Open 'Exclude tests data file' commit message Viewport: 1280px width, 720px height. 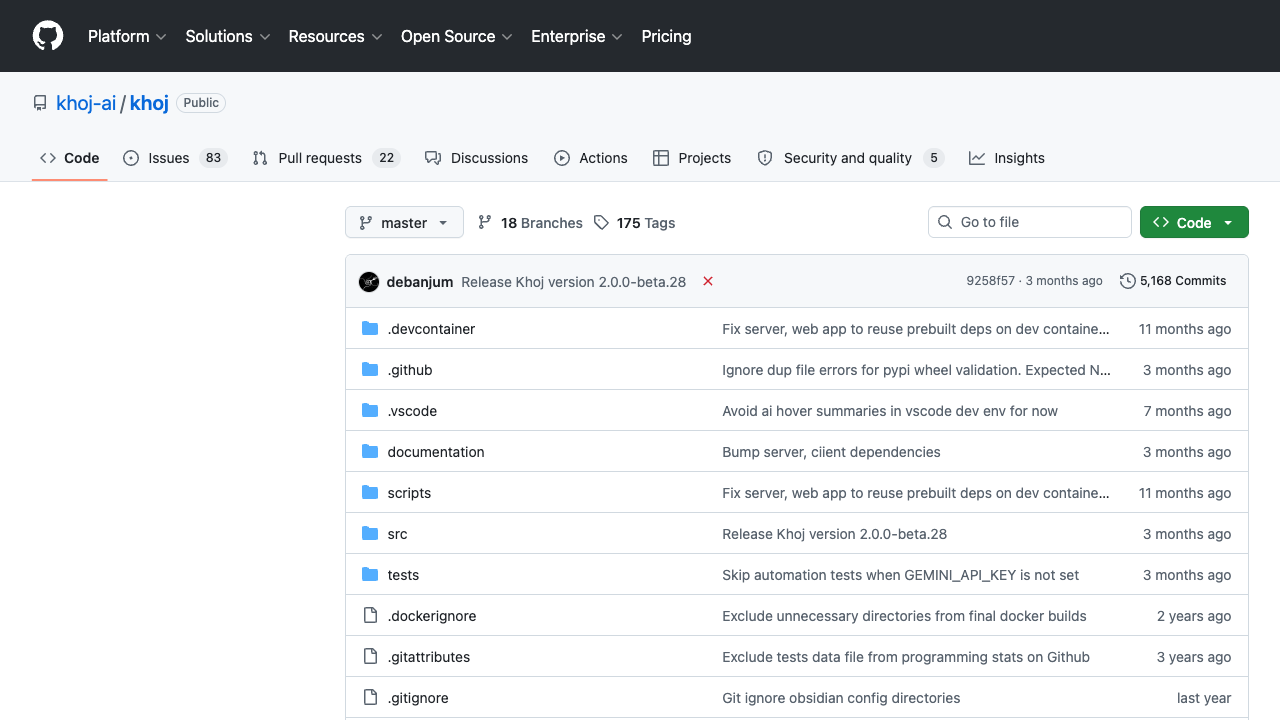point(906,657)
